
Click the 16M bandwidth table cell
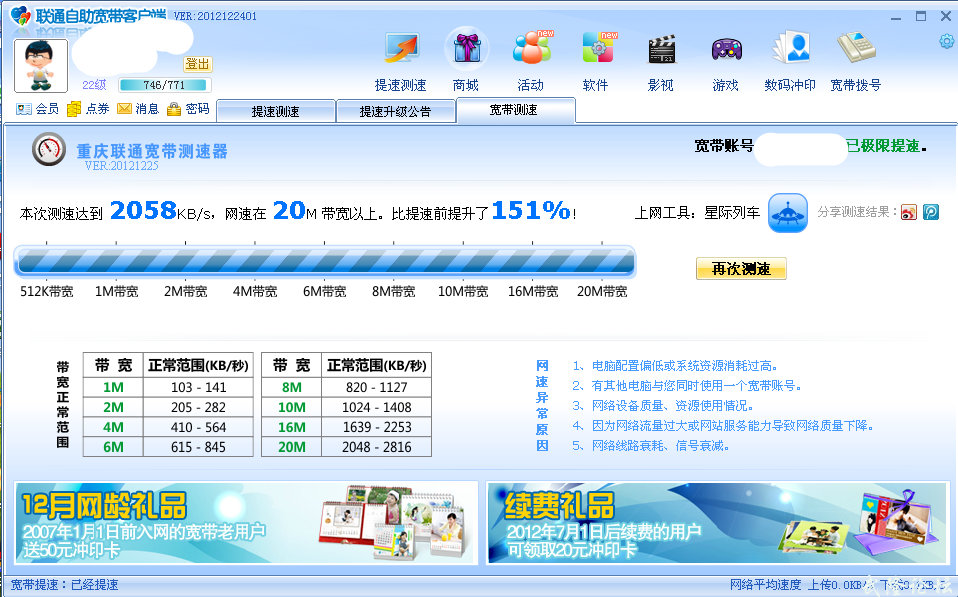pos(292,427)
